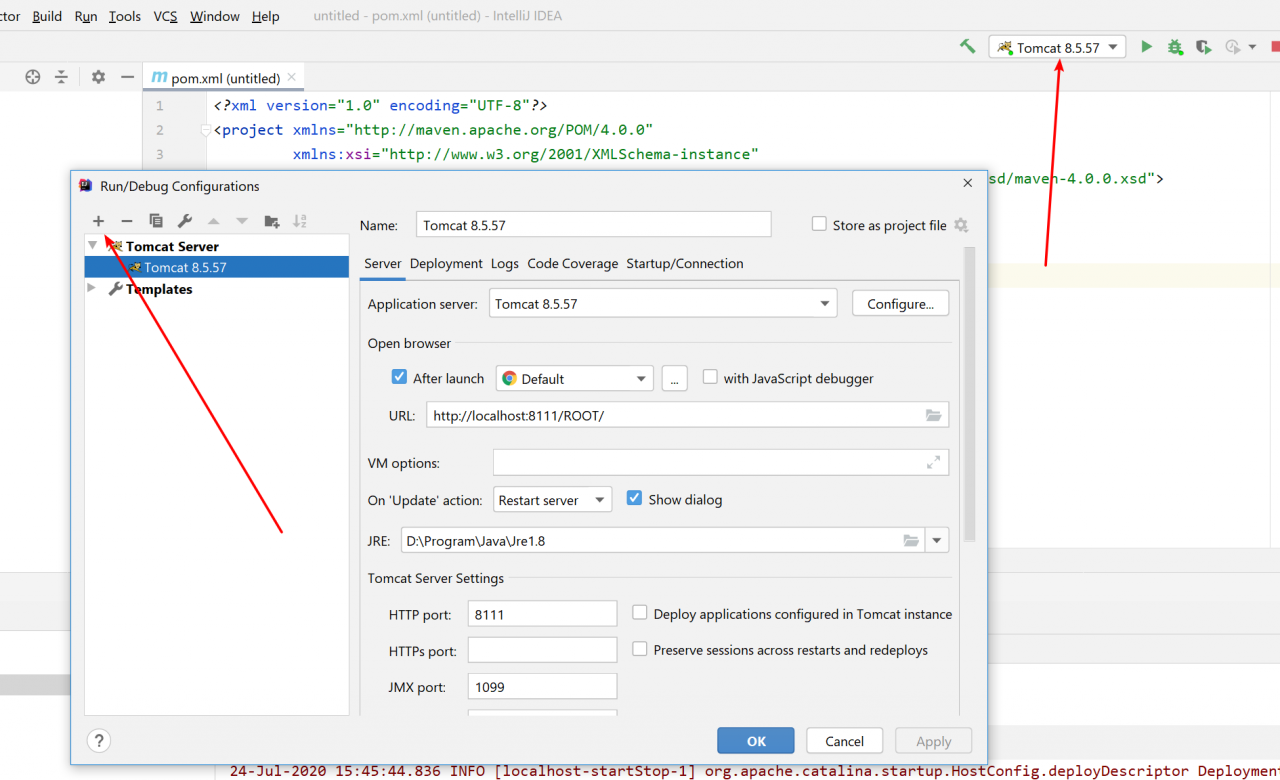Enable the with JavaScript debugger checkbox
The width and height of the screenshot is (1280, 780).
point(710,378)
